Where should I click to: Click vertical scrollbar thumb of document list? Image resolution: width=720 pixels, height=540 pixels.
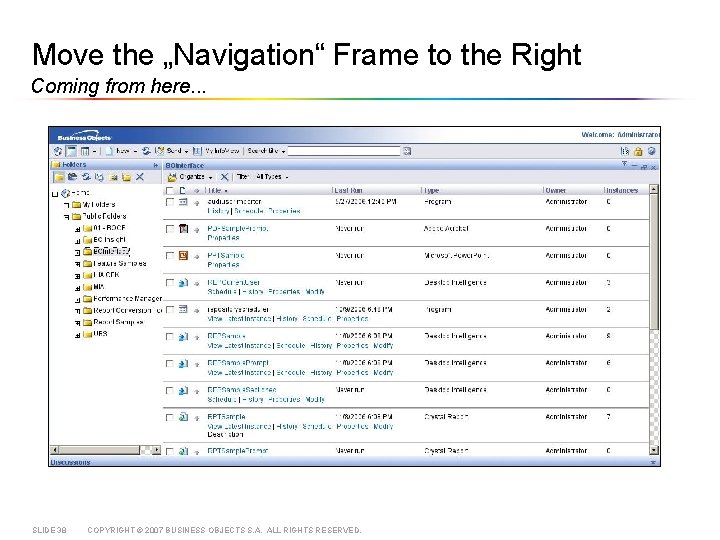click(654, 262)
